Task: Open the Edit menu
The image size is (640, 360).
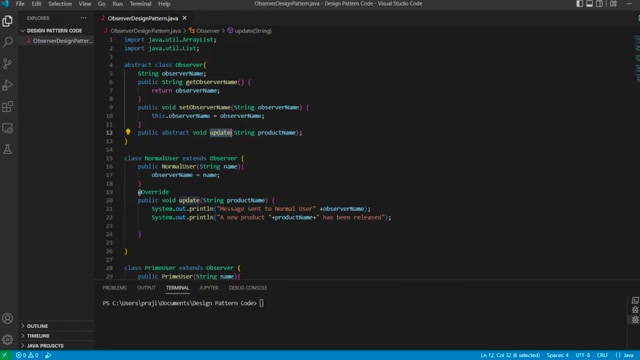Action: [36, 4]
